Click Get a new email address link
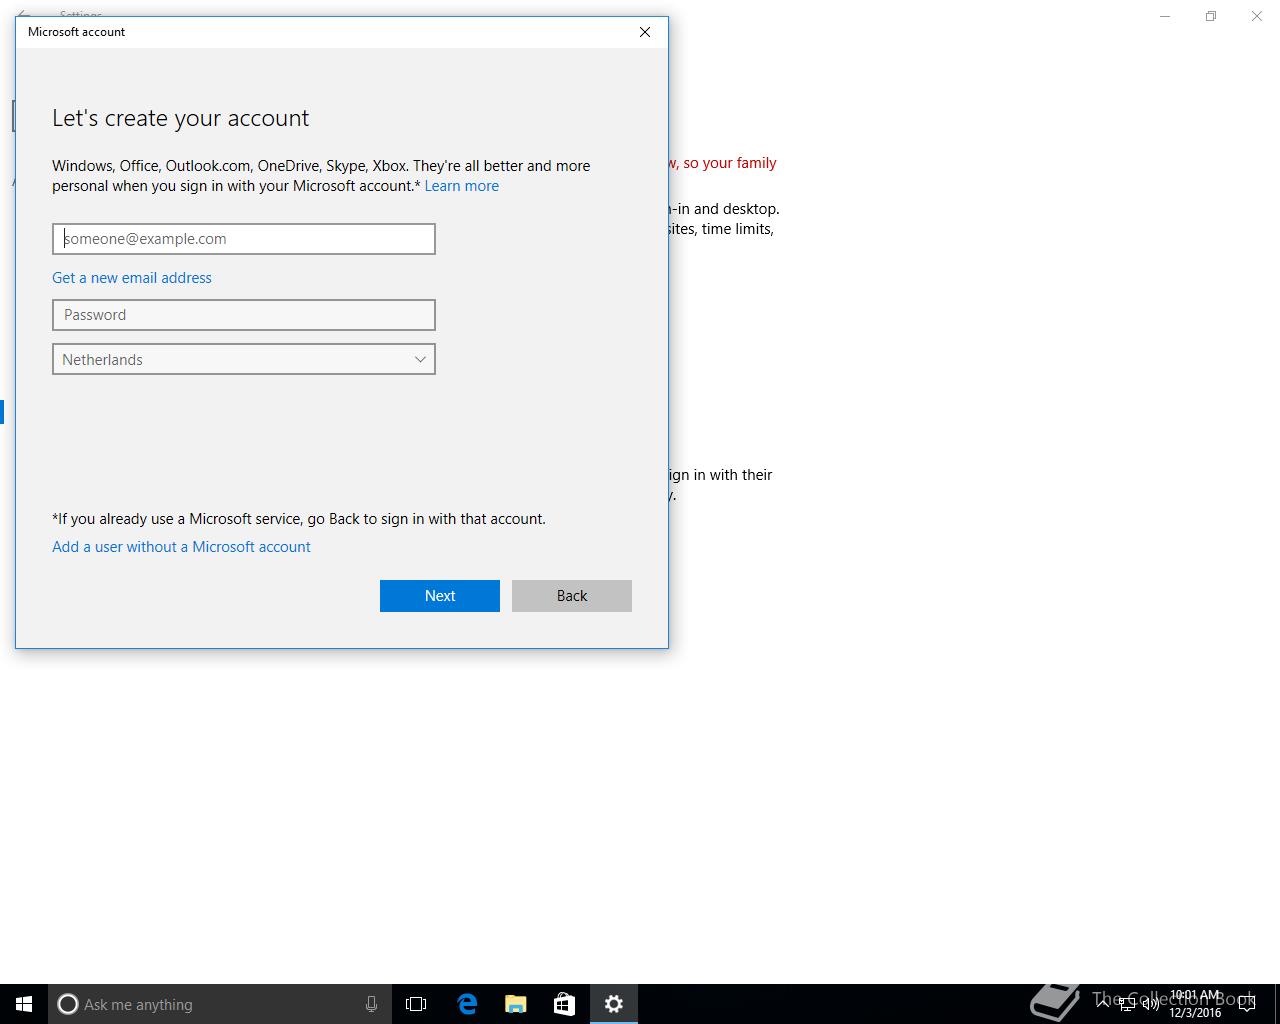This screenshot has height=1024, width=1280. pyautogui.click(x=132, y=278)
